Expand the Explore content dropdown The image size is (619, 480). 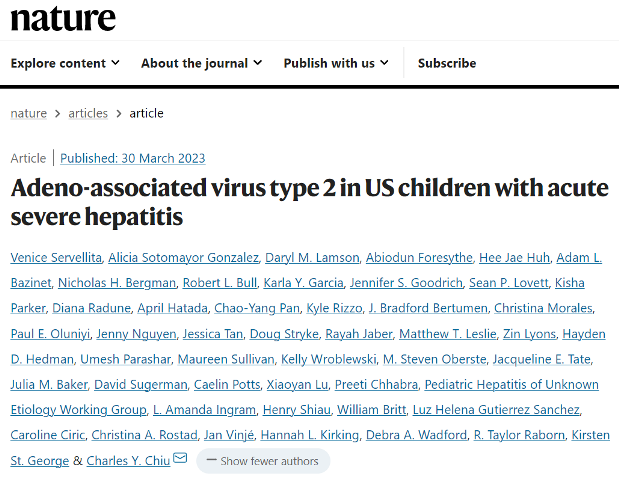pyautogui.click(x=65, y=63)
